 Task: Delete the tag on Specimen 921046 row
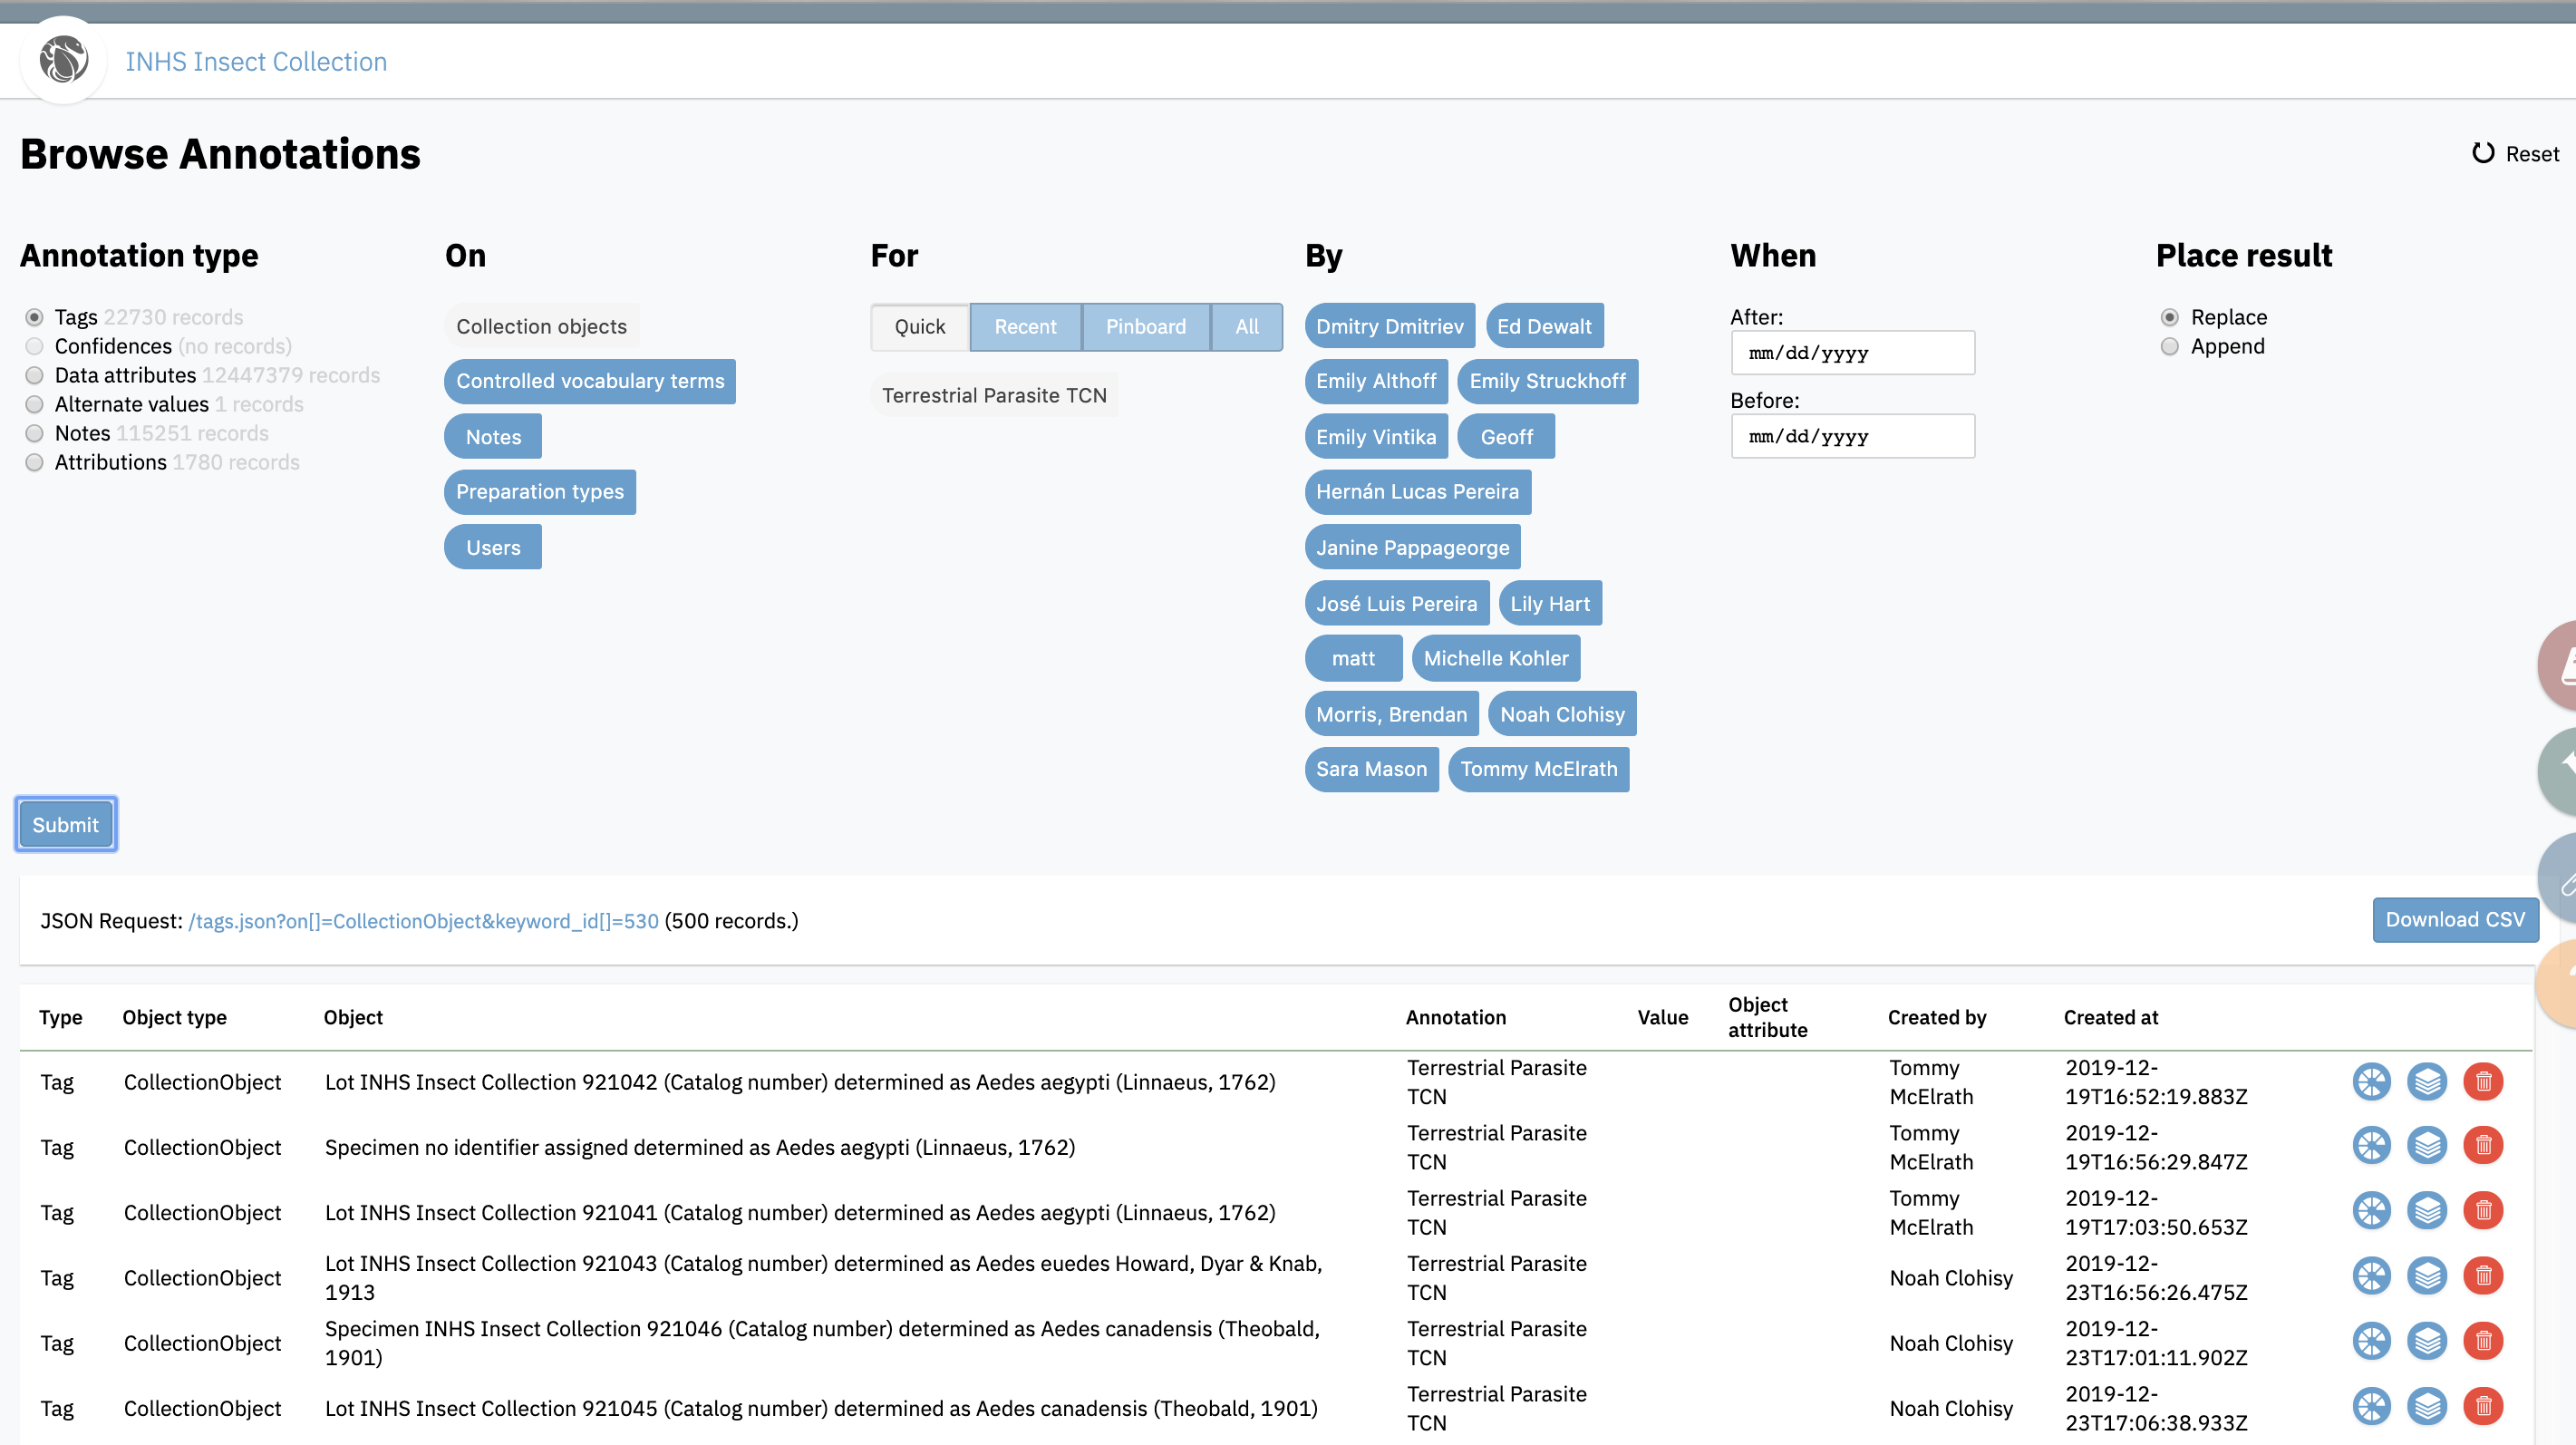pos(2484,1341)
